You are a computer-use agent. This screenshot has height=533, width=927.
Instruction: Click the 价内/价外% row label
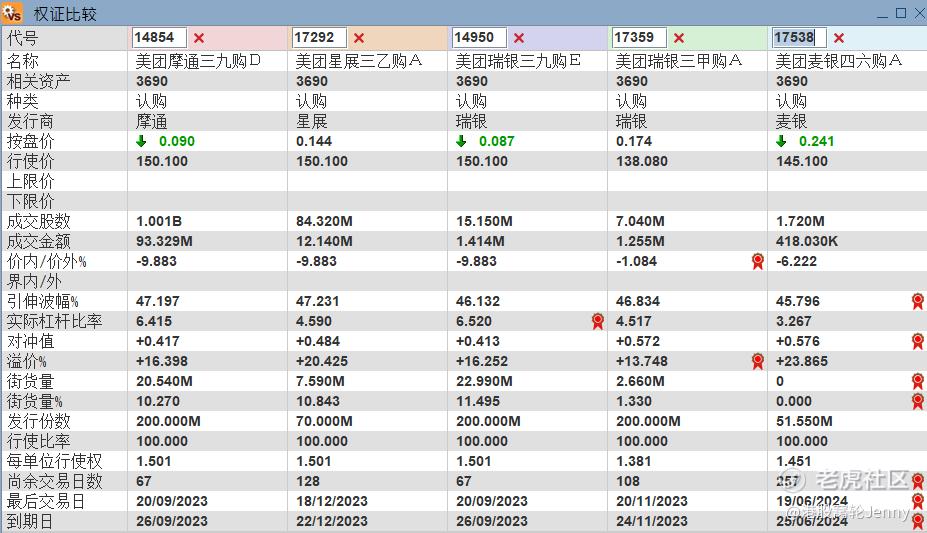pyautogui.click(x=46, y=262)
